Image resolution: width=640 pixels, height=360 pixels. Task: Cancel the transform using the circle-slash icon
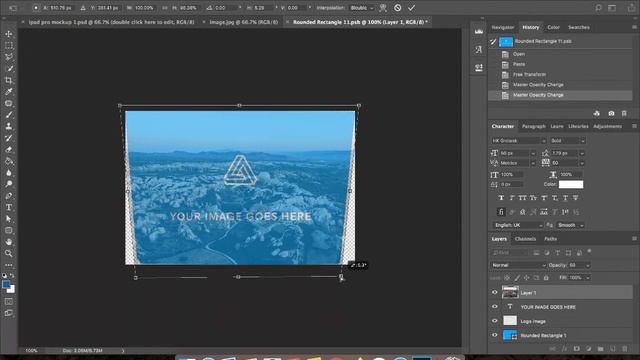tap(398, 8)
